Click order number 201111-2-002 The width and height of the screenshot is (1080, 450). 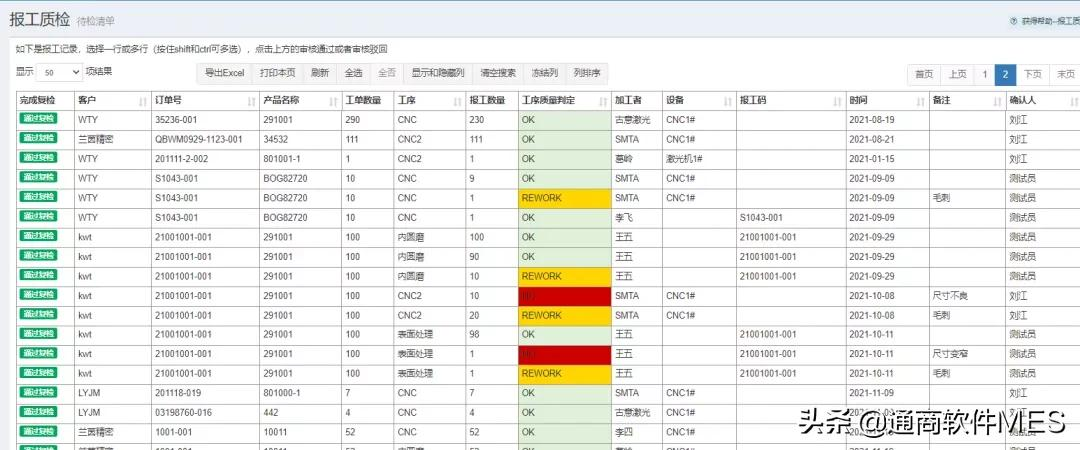click(x=182, y=159)
